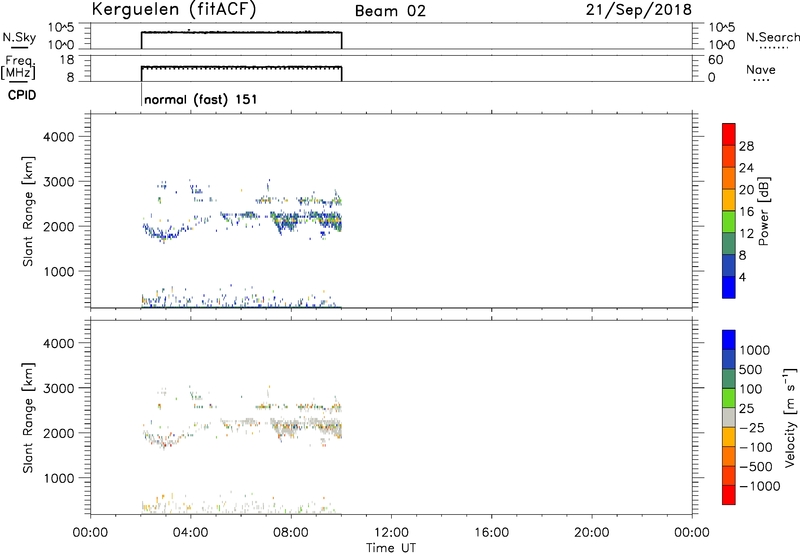800x554 pixels.
Task: Click the 'Beam 02' label
Action: 390,11
